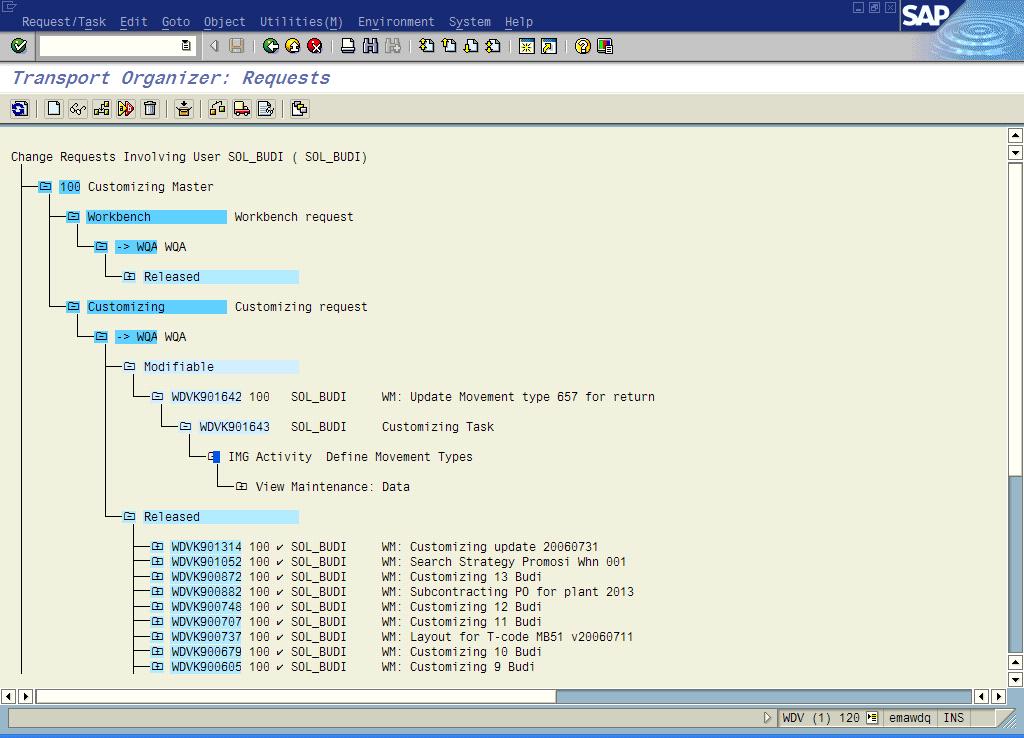Click the Print icon in toolbar

[348, 46]
